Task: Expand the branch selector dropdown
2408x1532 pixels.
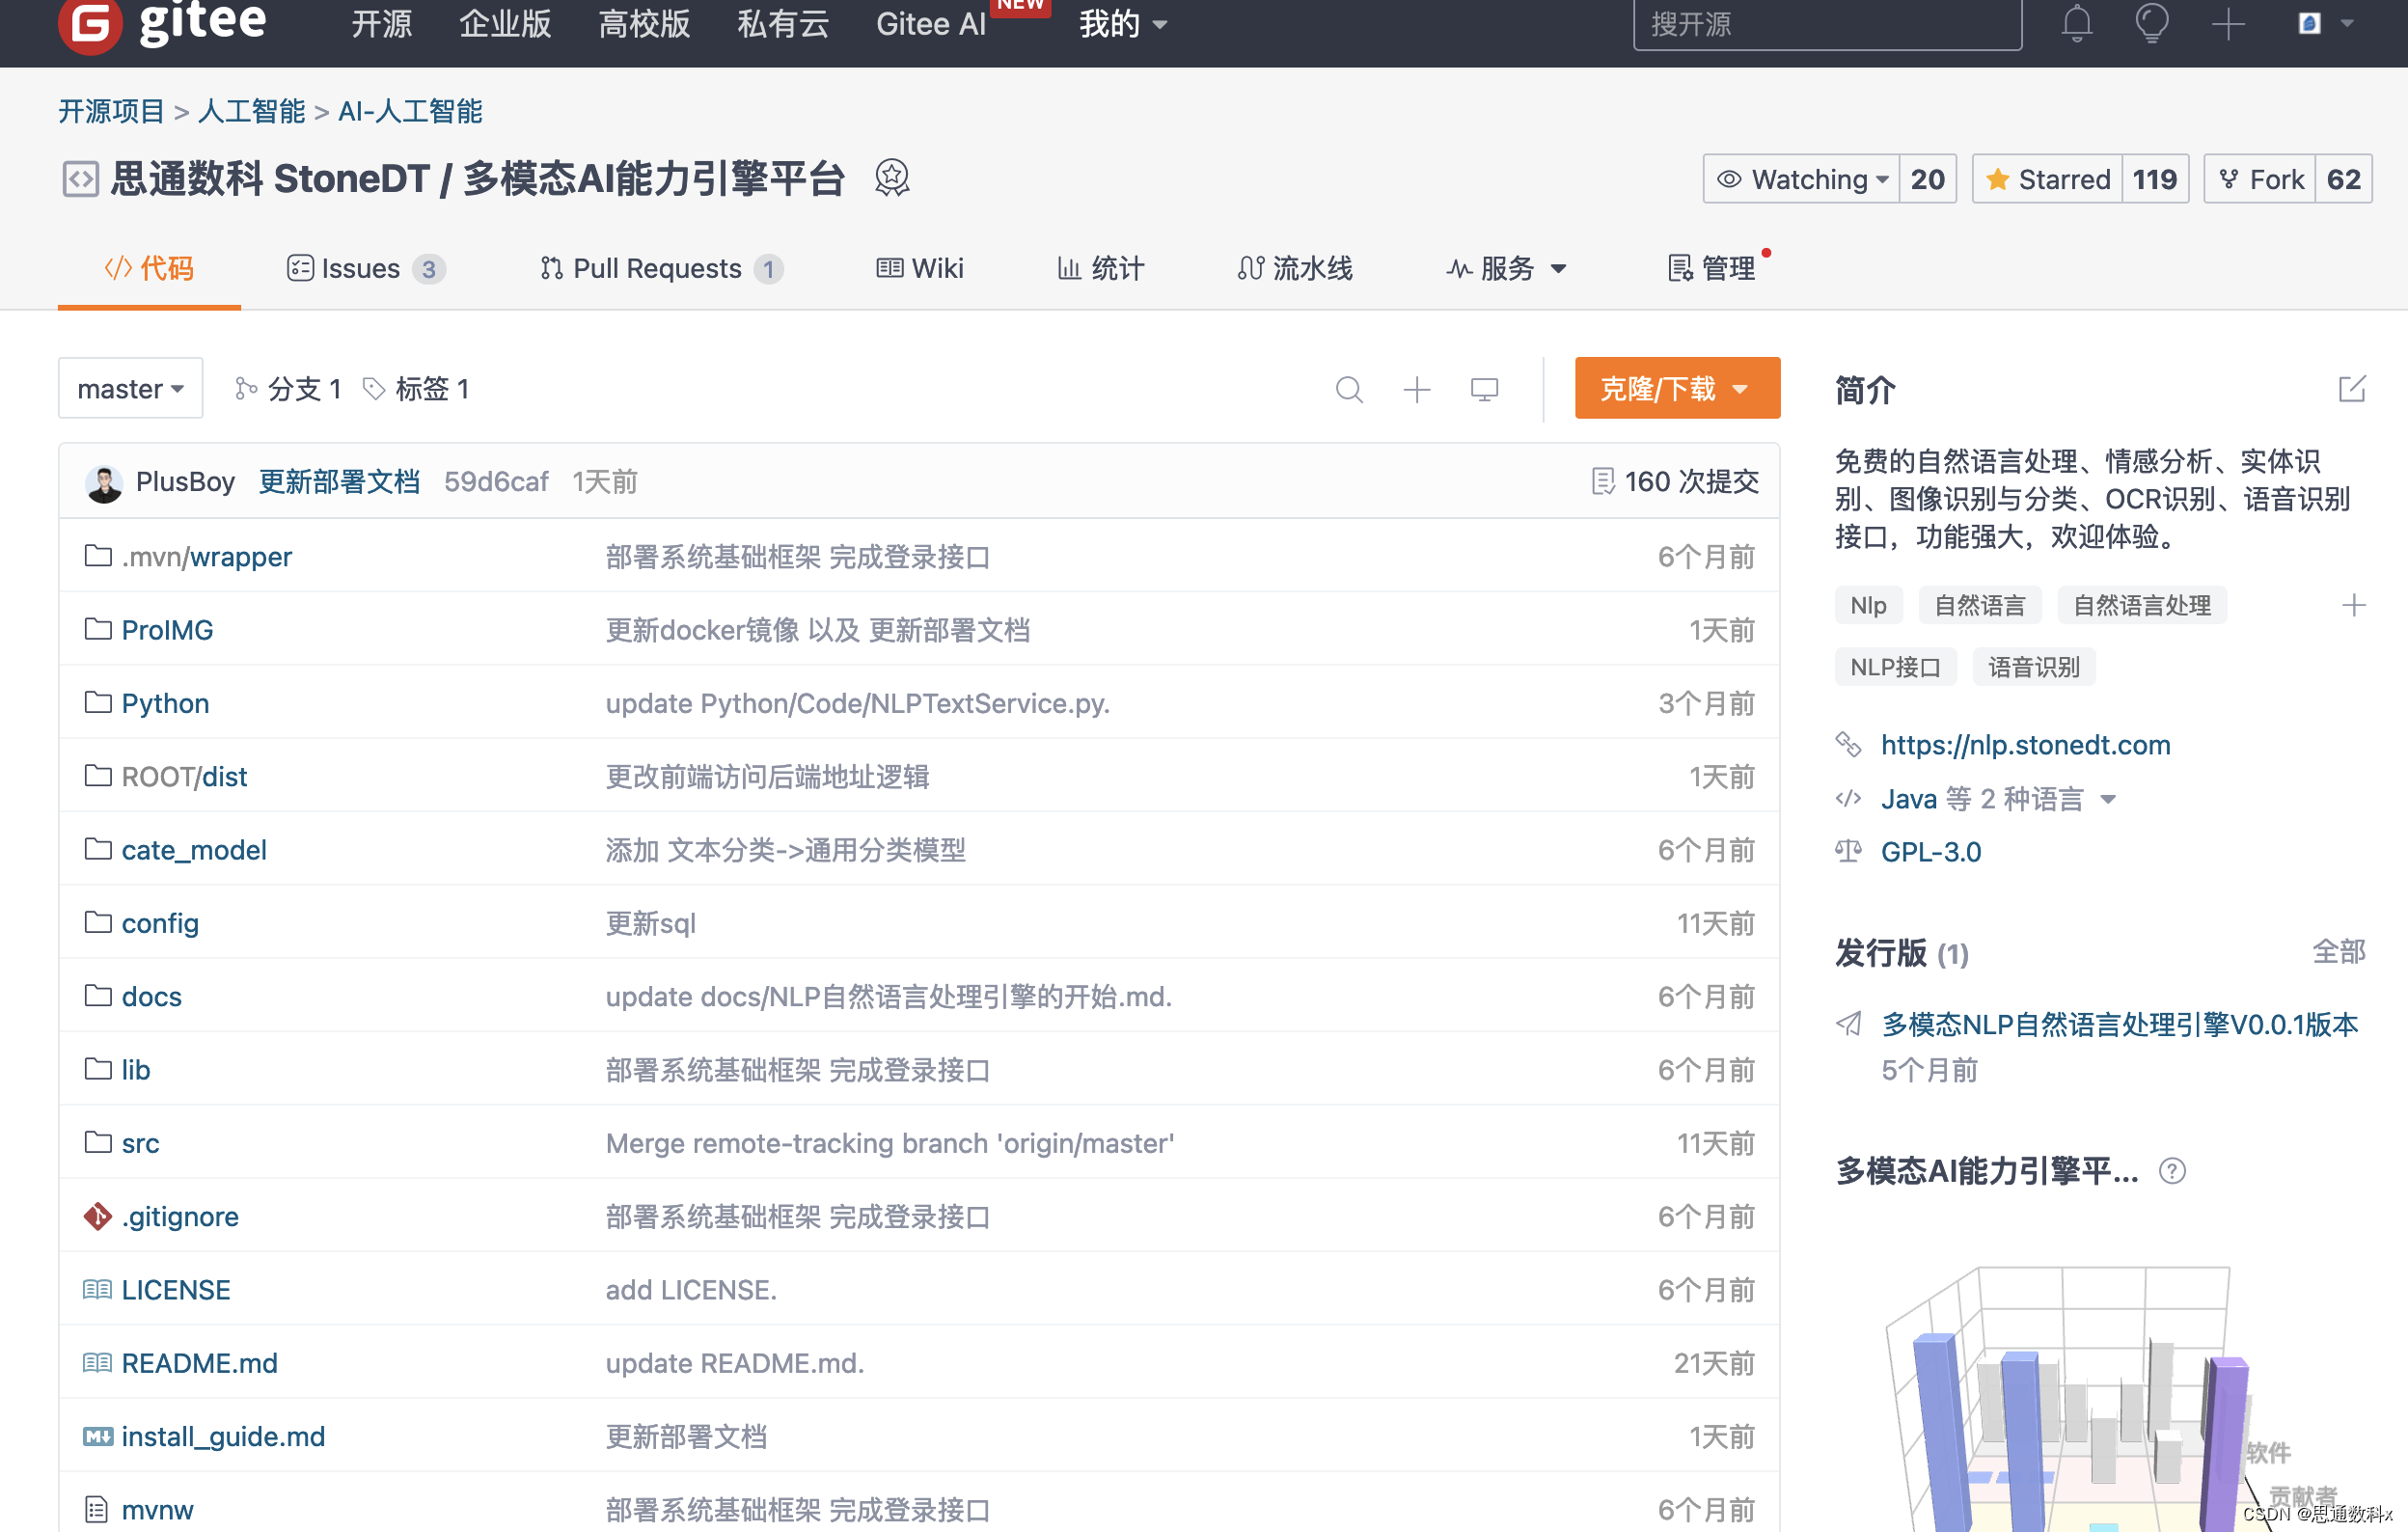Action: click(131, 390)
